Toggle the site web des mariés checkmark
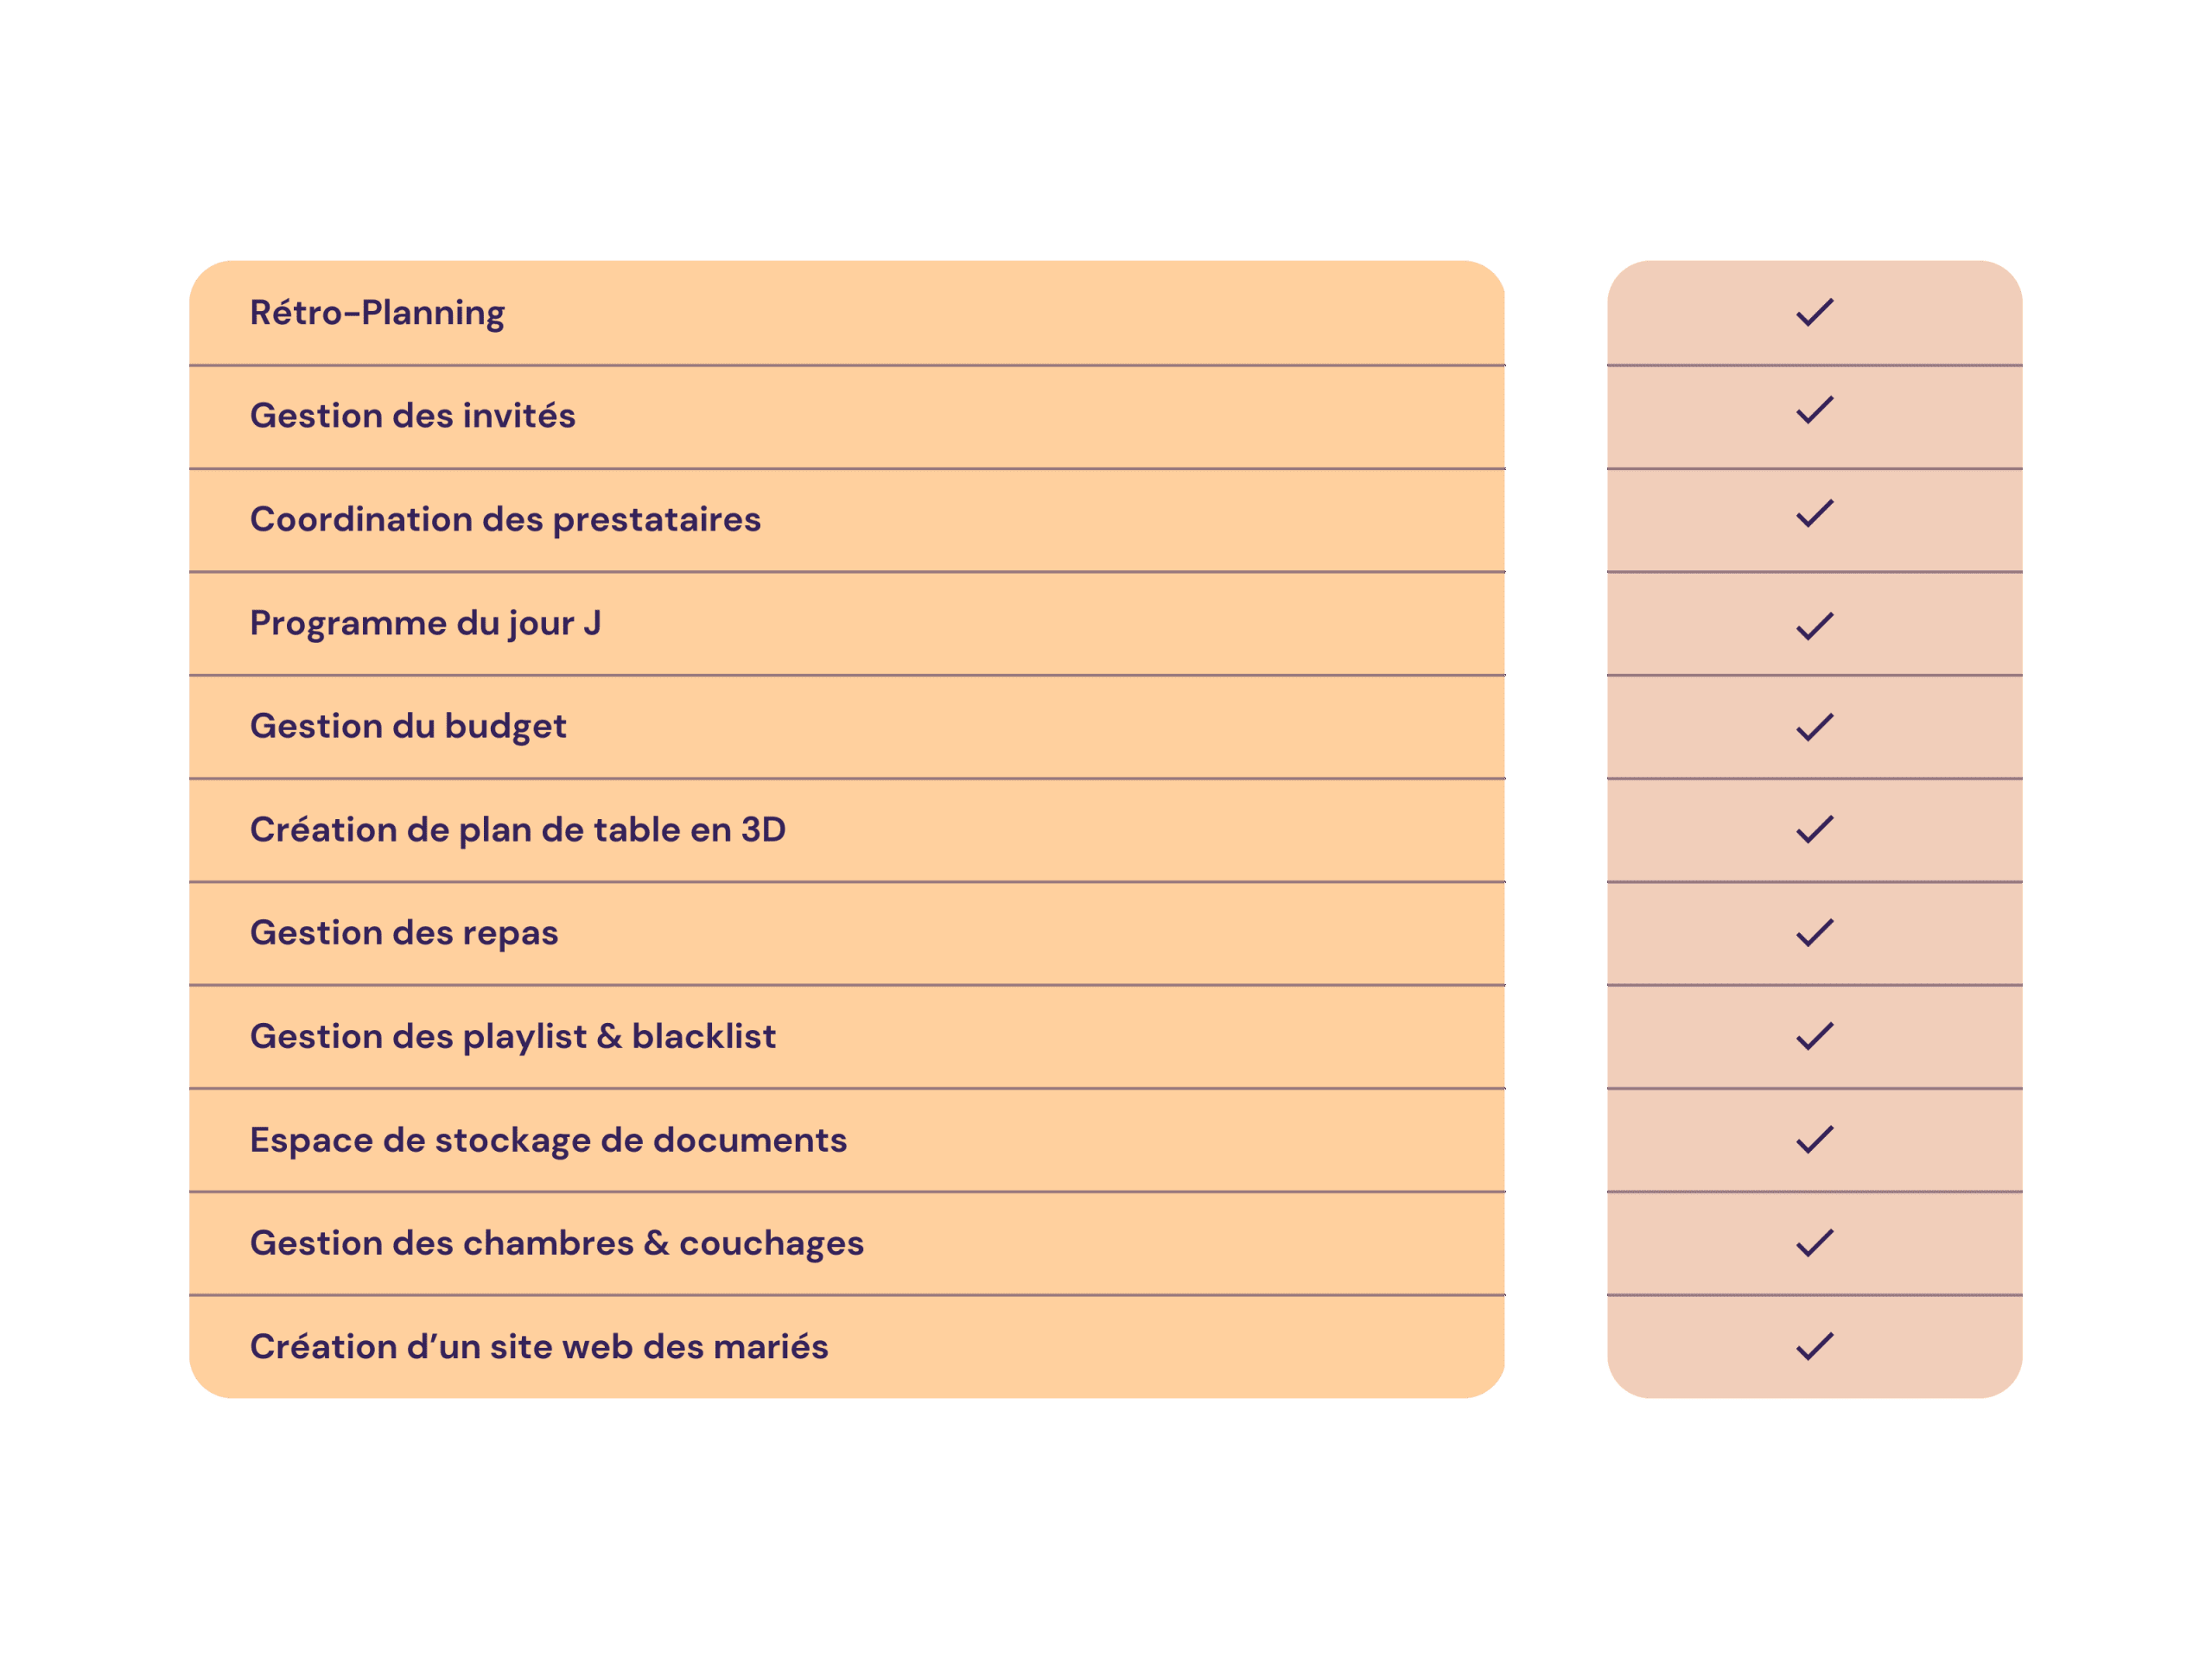The width and height of the screenshot is (2212, 1659). tap(1814, 1346)
